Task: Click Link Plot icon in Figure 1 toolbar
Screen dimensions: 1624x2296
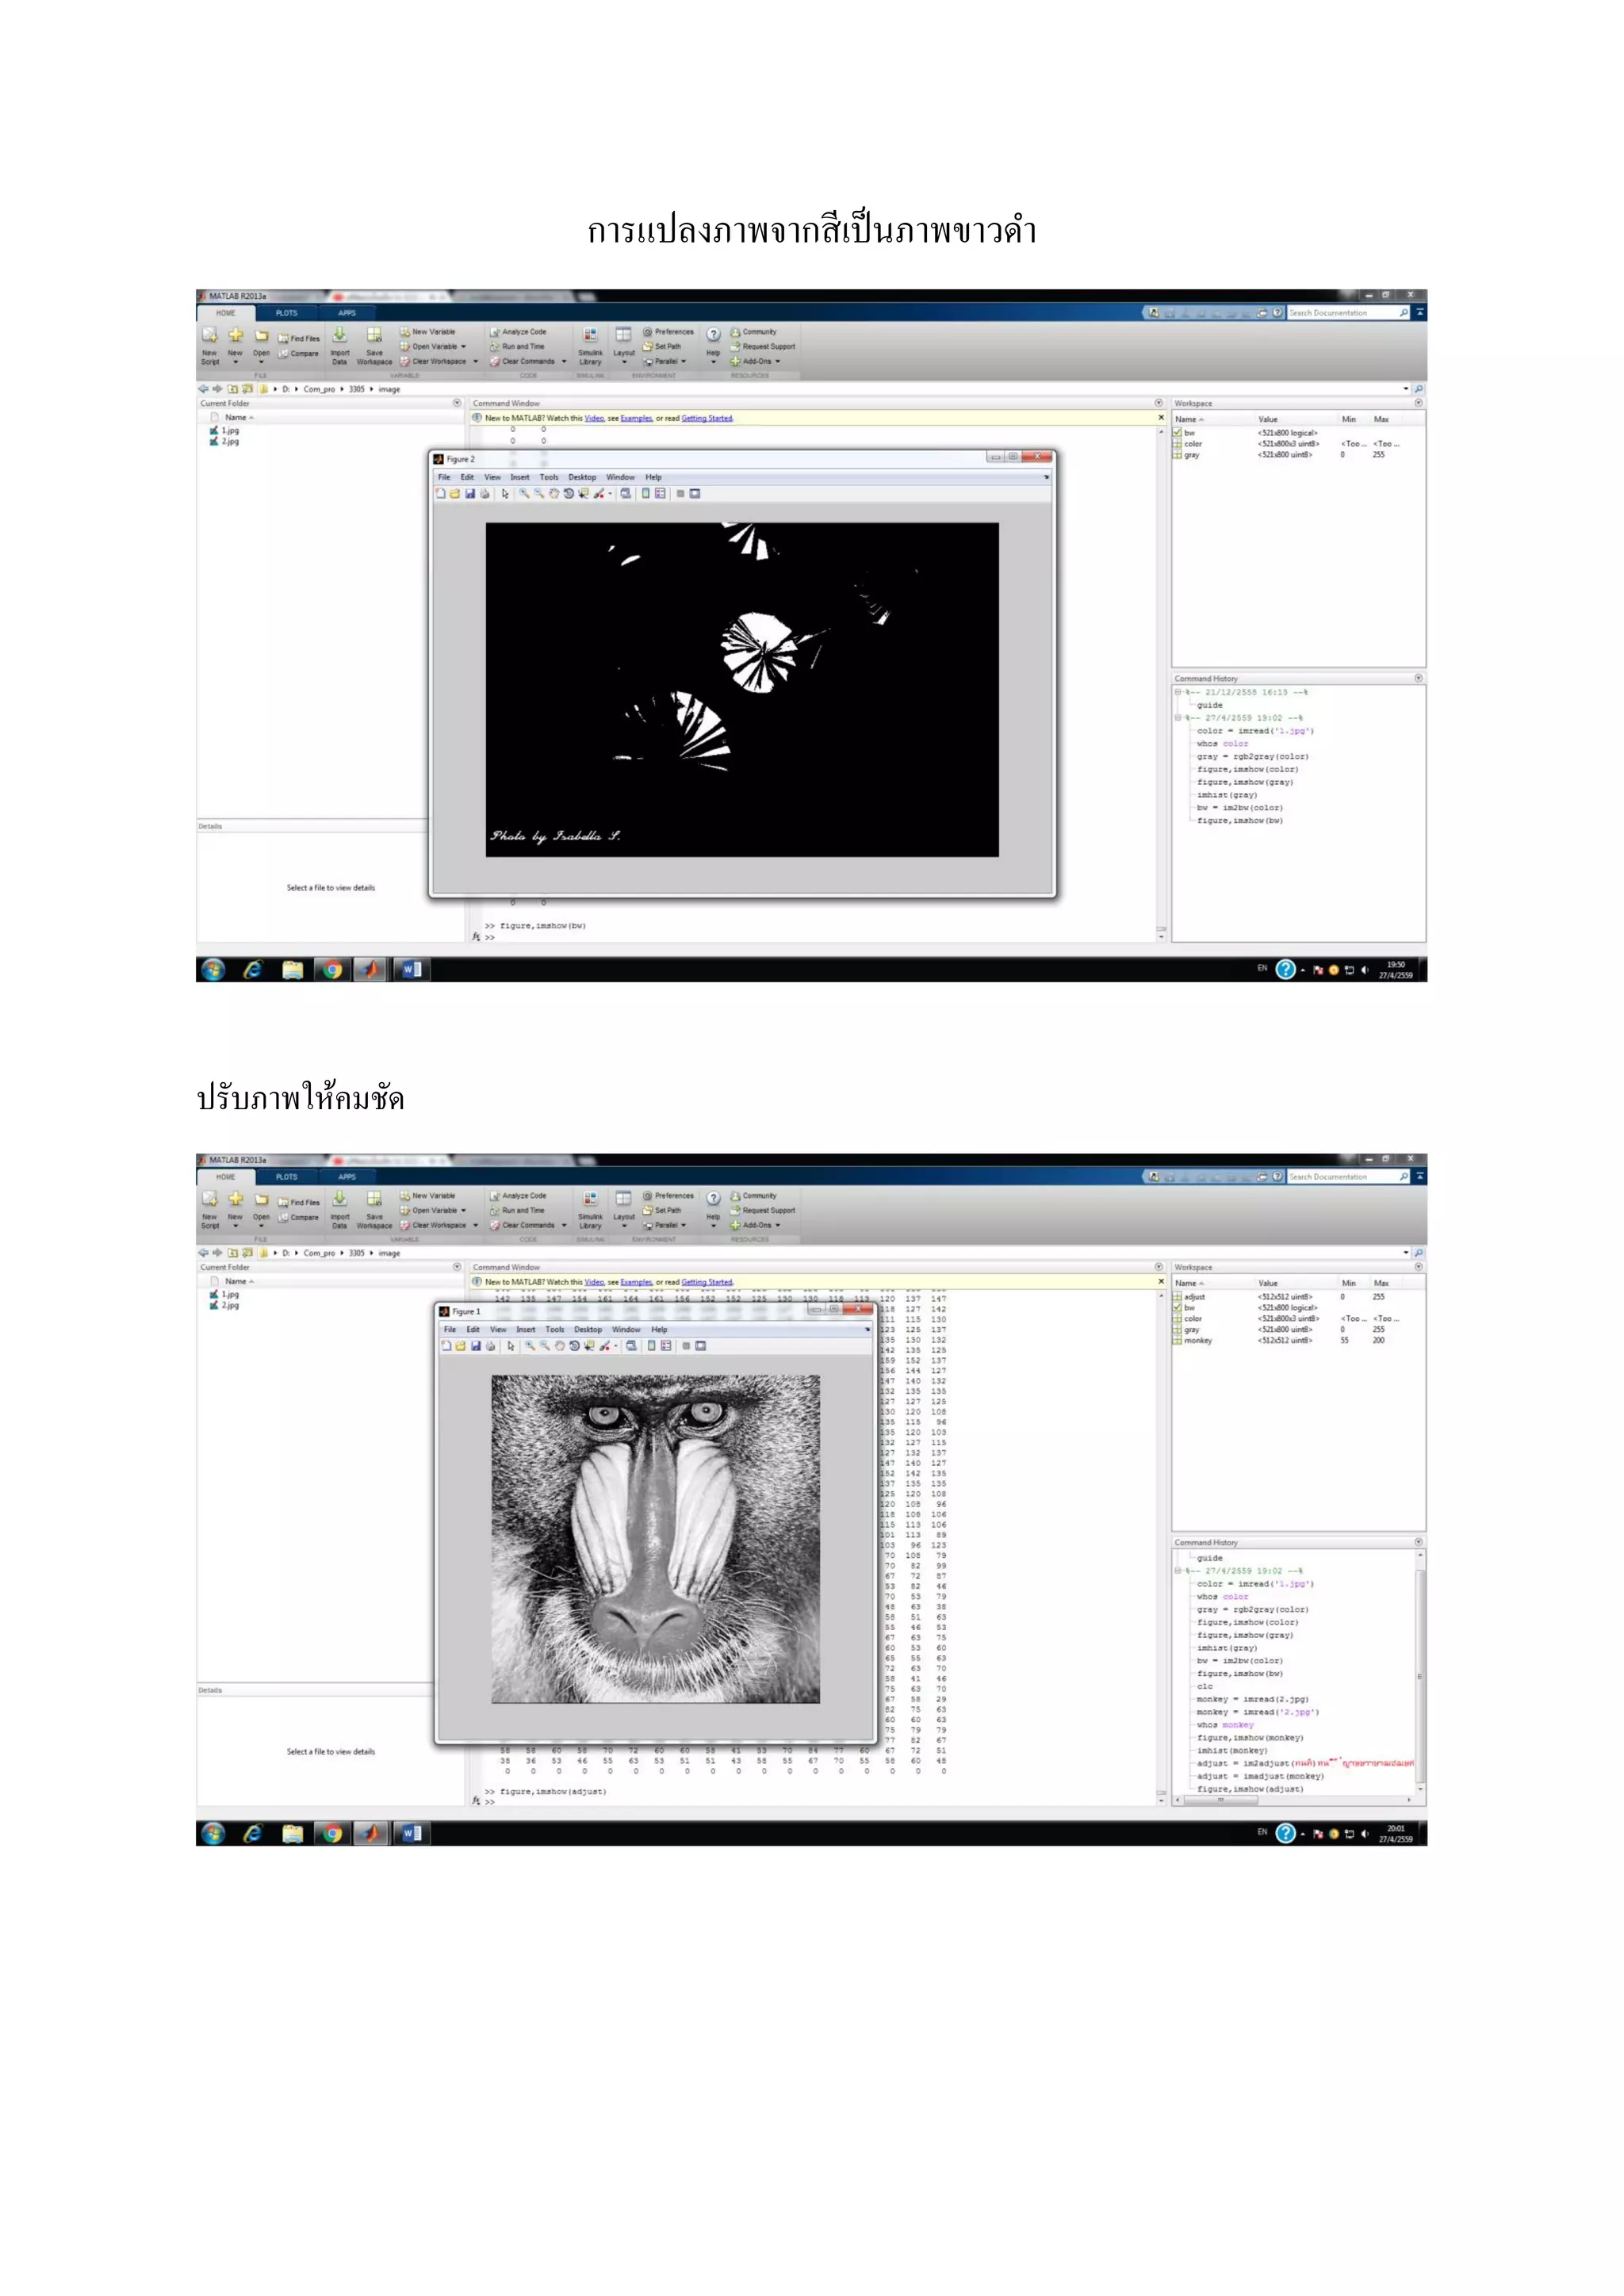Action: click(x=632, y=1346)
